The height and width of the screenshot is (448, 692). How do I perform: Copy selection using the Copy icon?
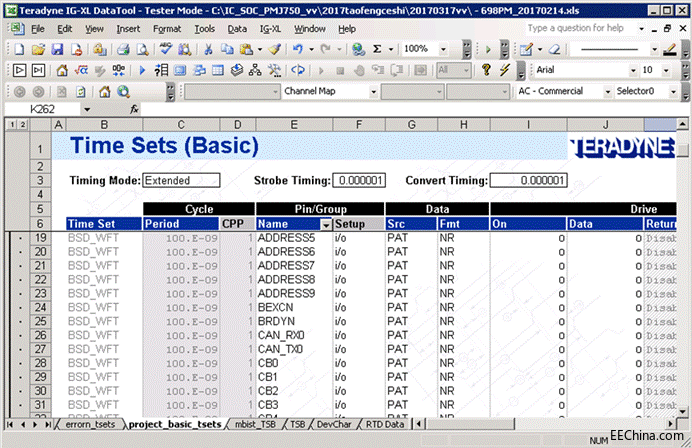(227, 49)
